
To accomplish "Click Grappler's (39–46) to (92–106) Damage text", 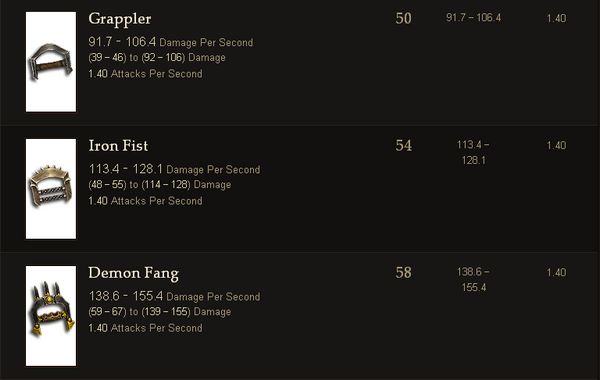I will [157, 58].
